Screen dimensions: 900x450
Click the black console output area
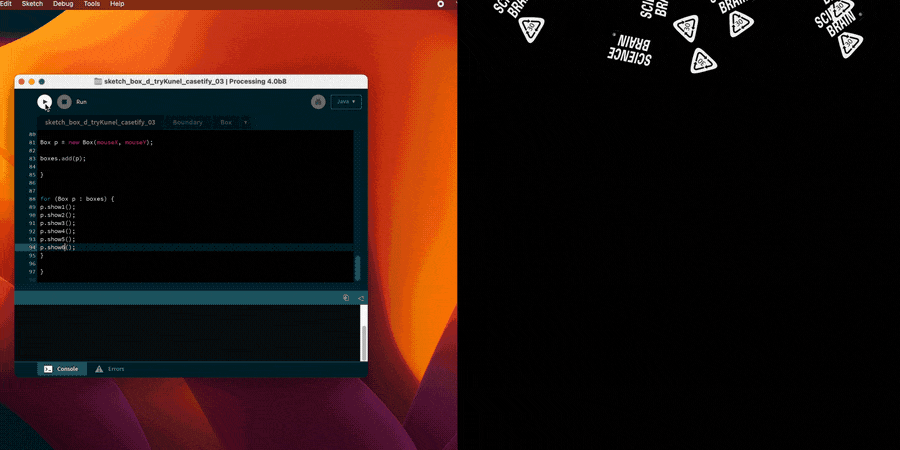(x=187, y=333)
